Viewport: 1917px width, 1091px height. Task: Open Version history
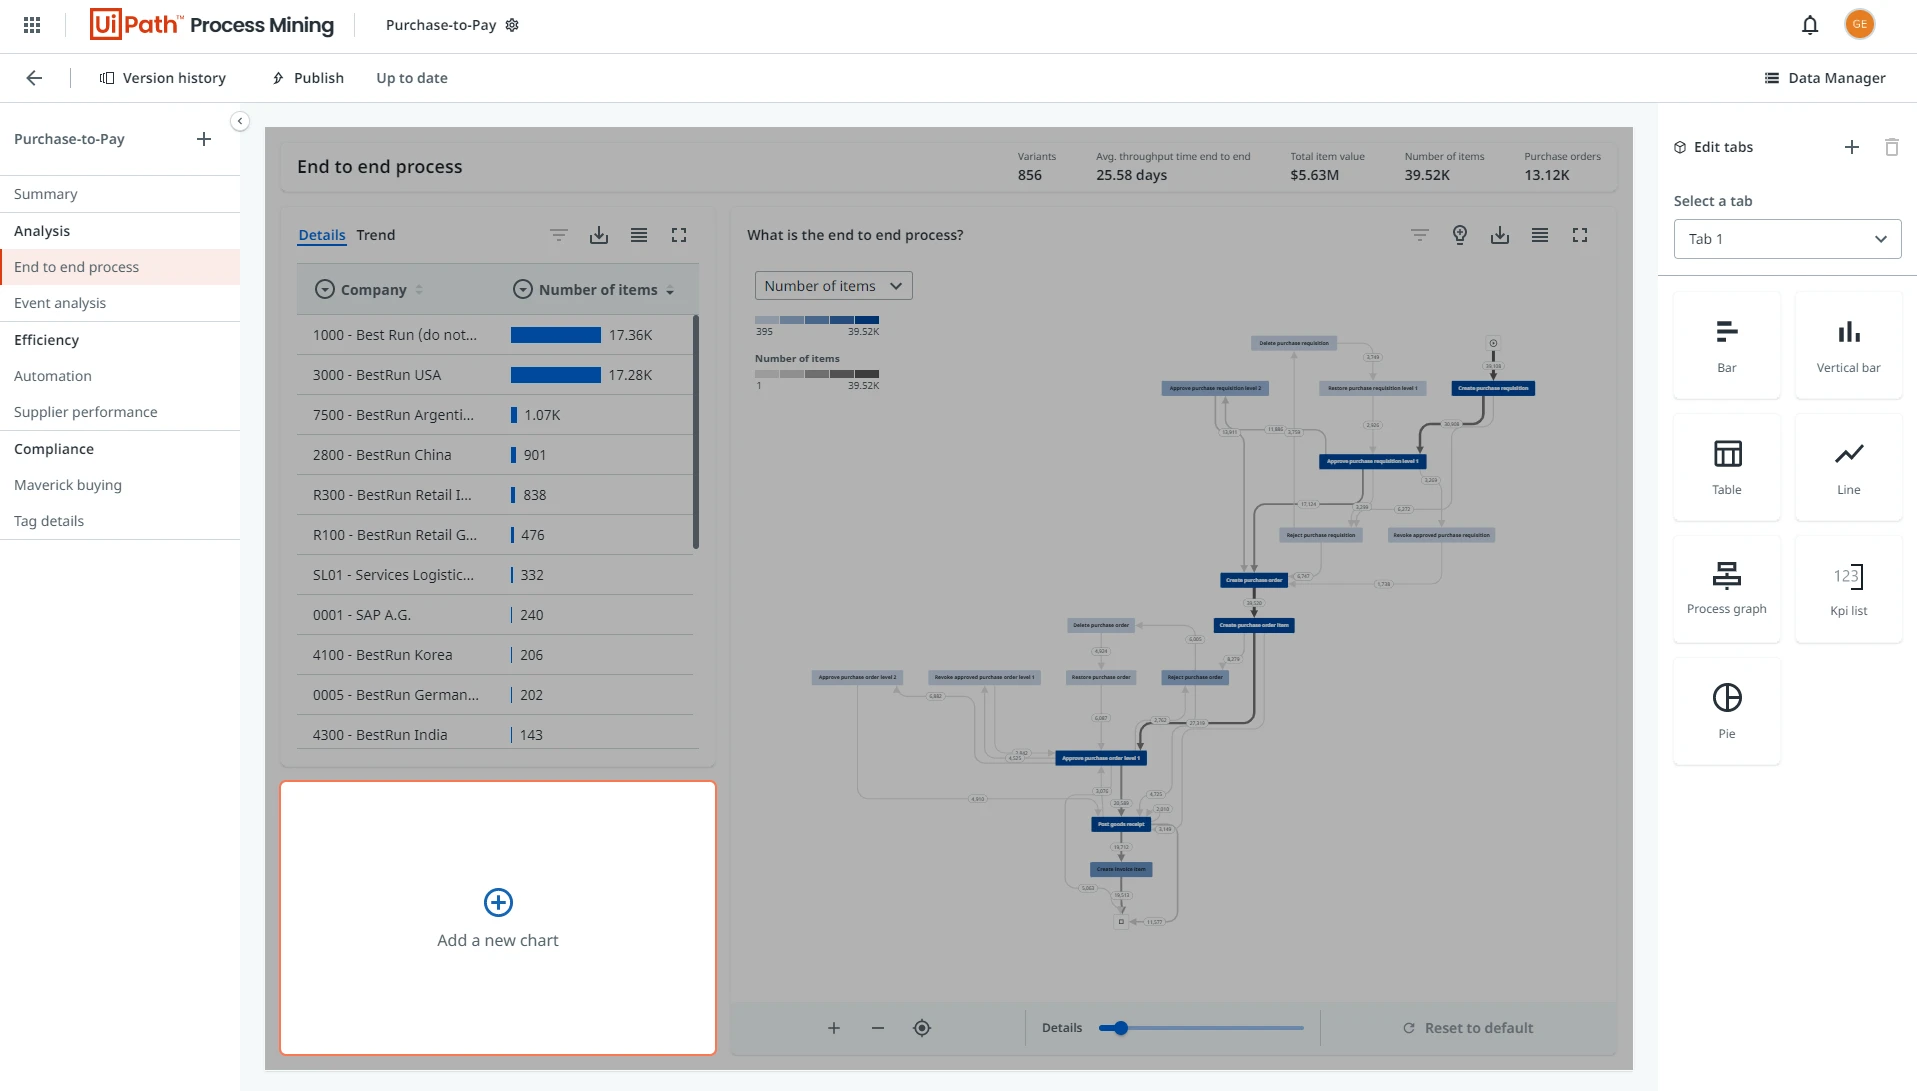[x=163, y=78]
